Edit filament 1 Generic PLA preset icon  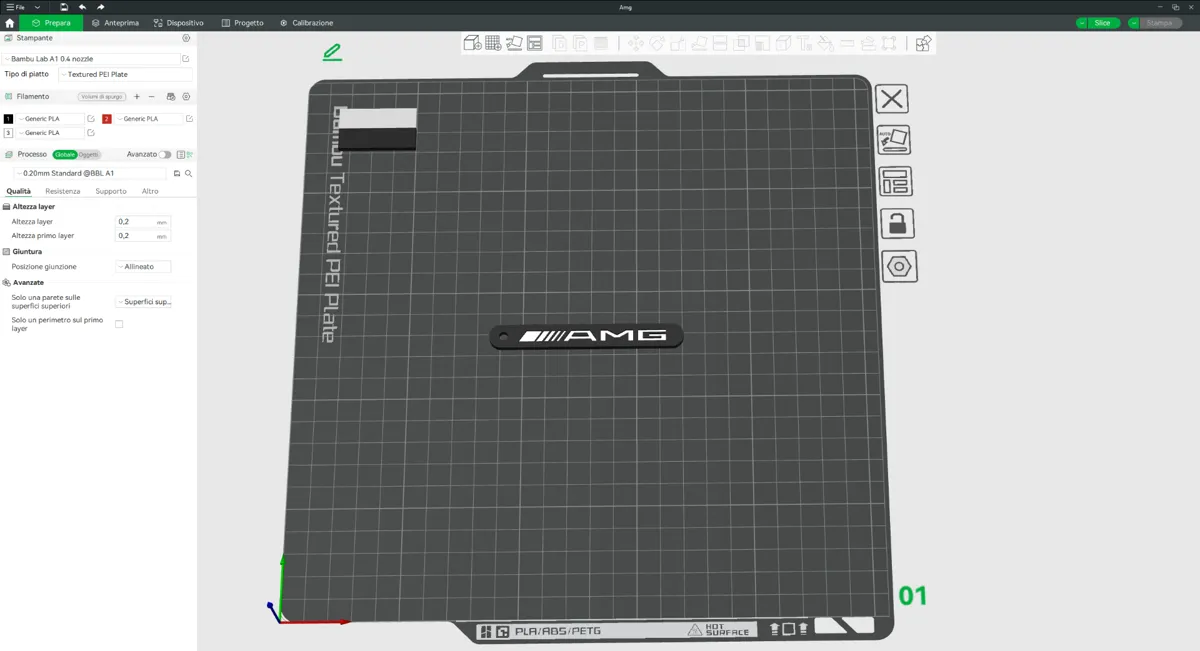pyautogui.click(x=91, y=119)
